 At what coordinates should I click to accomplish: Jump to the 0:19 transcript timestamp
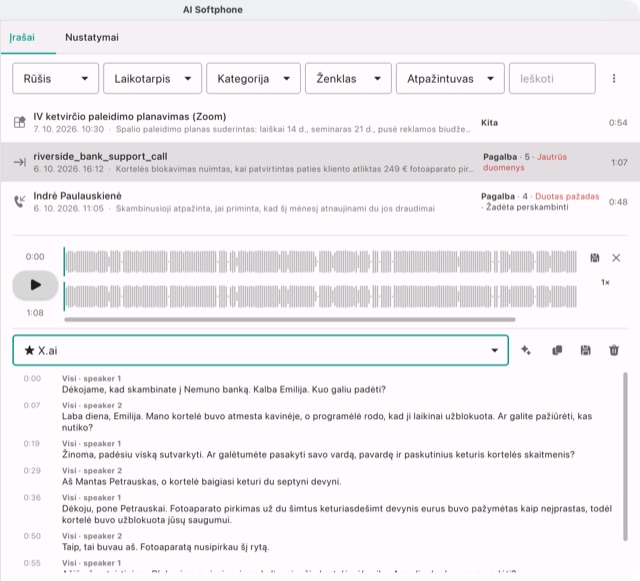click(31, 443)
